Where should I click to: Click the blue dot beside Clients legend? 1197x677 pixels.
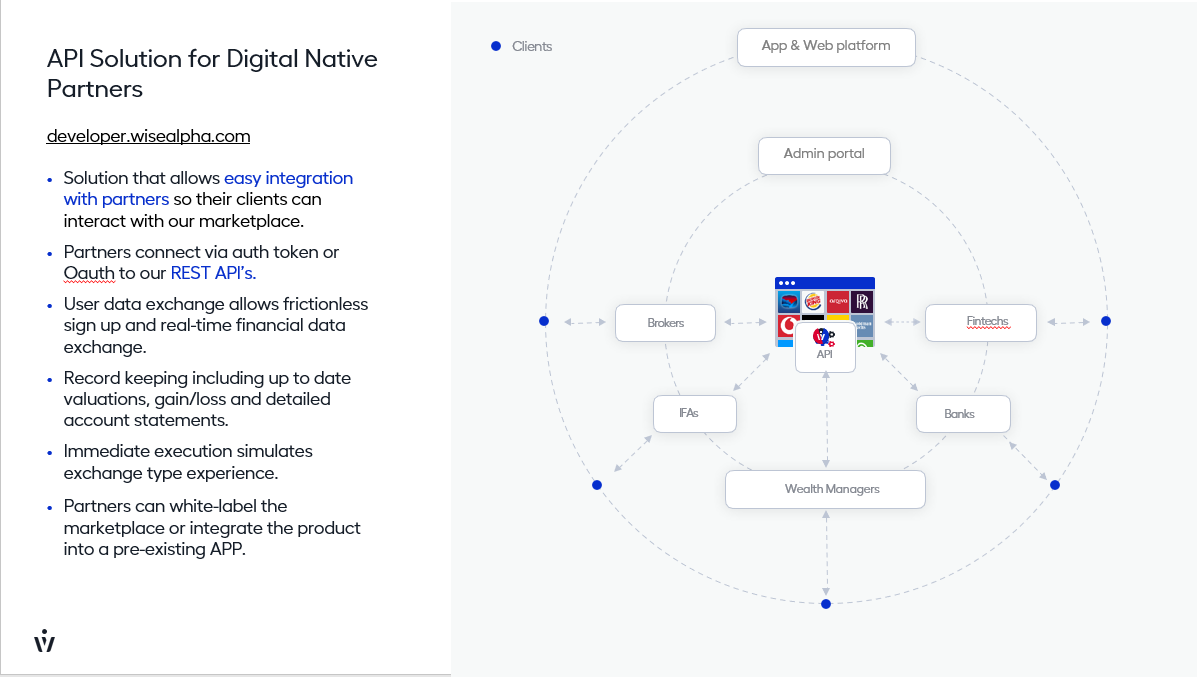pyautogui.click(x=496, y=46)
